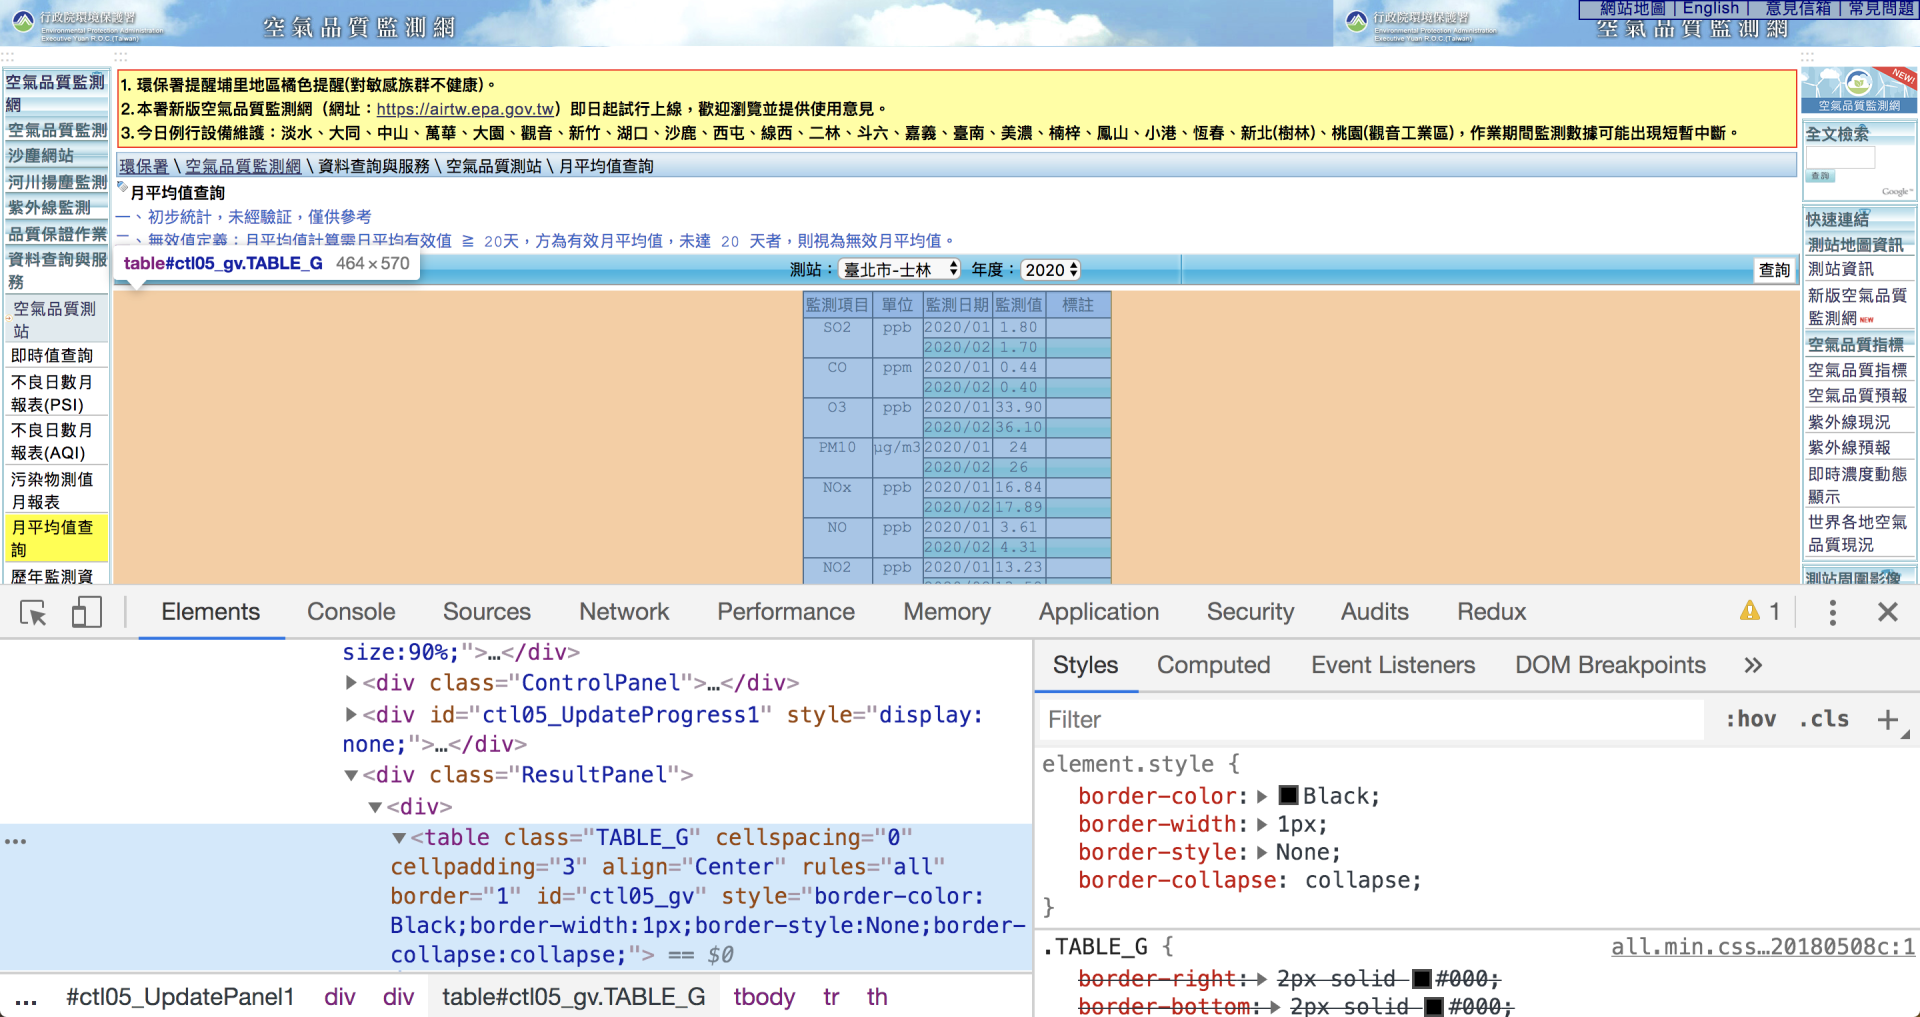Open the Security tab

click(x=1250, y=612)
